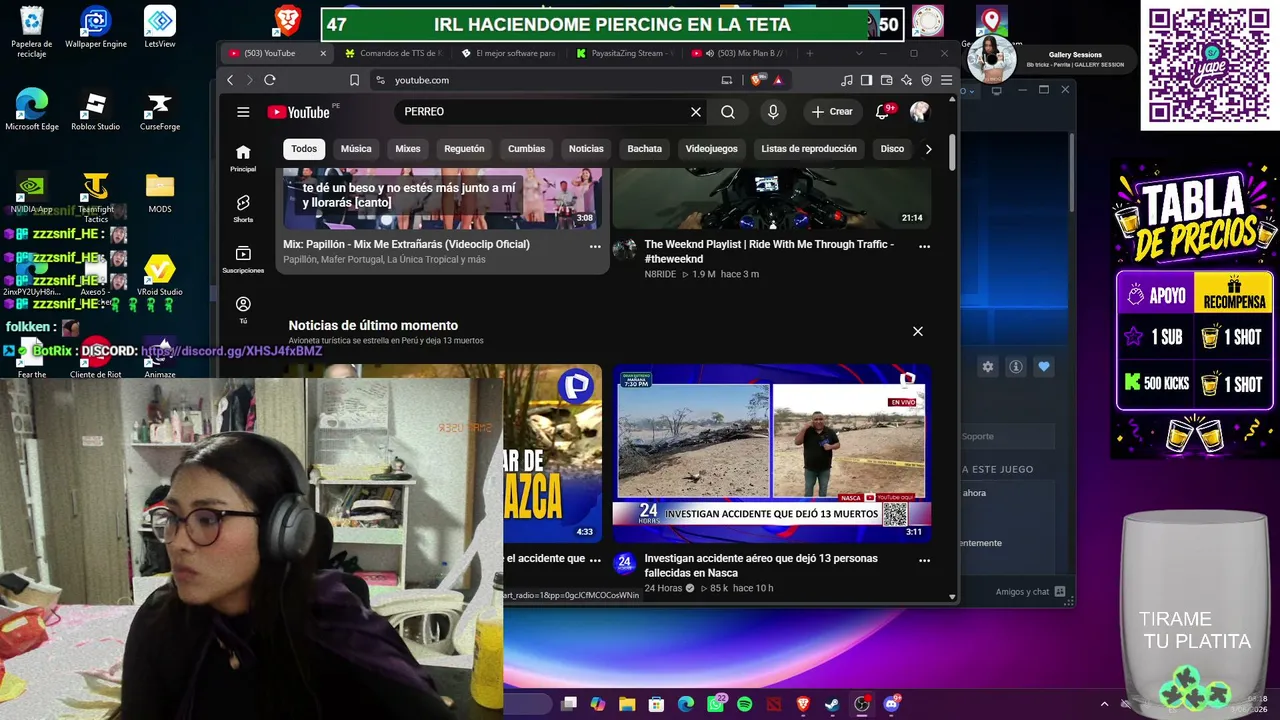Viewport: 1280px width, 720px height.
Task: Open Steam game settings gear
Action: 988,367
